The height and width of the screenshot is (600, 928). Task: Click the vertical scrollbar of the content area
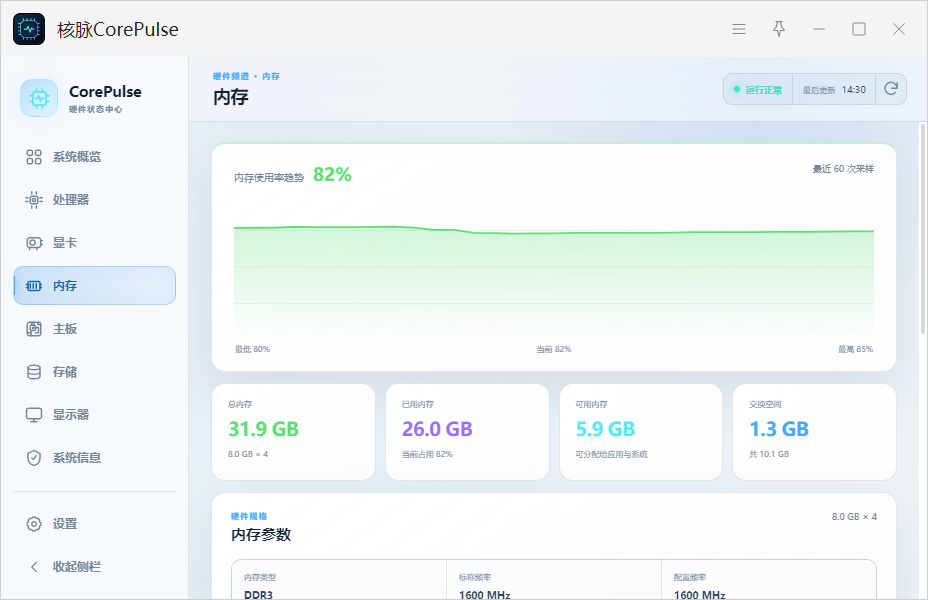click(923, 230)
